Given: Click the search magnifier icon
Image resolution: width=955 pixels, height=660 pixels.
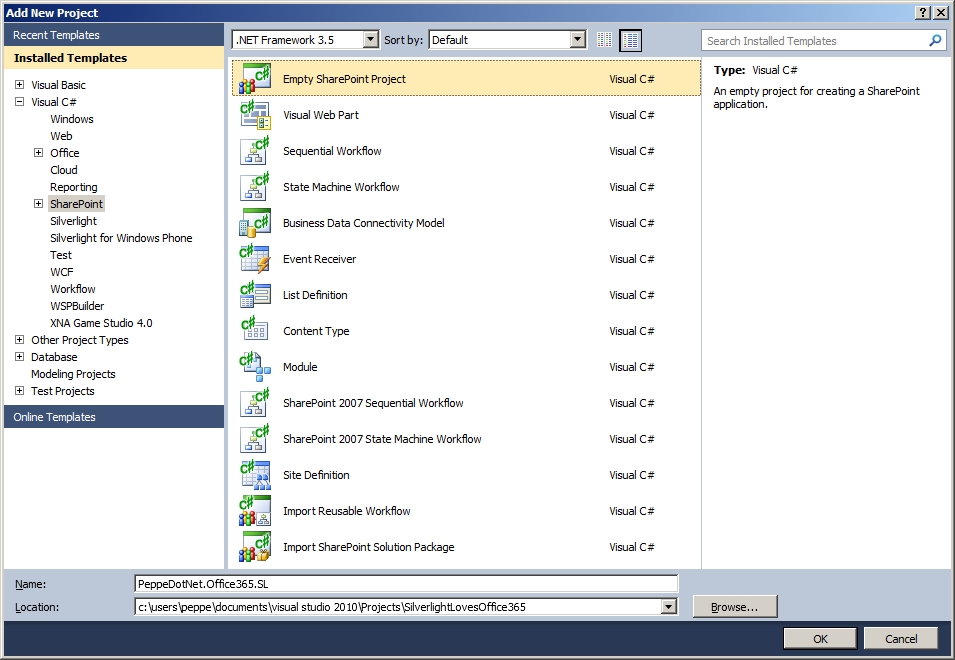Looking at the screenshot, I should pyautogui.click(x=935, y=40).
